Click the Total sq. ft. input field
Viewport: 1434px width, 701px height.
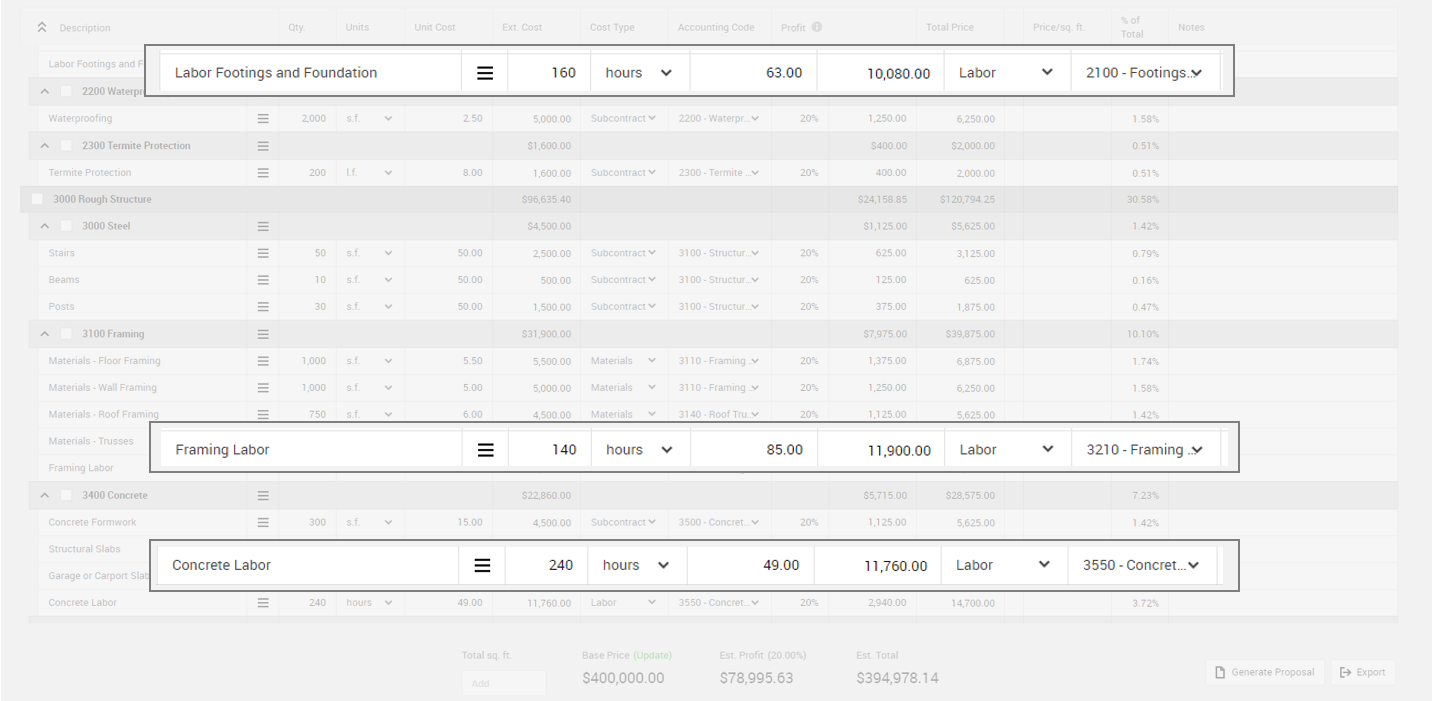(503, 683)
